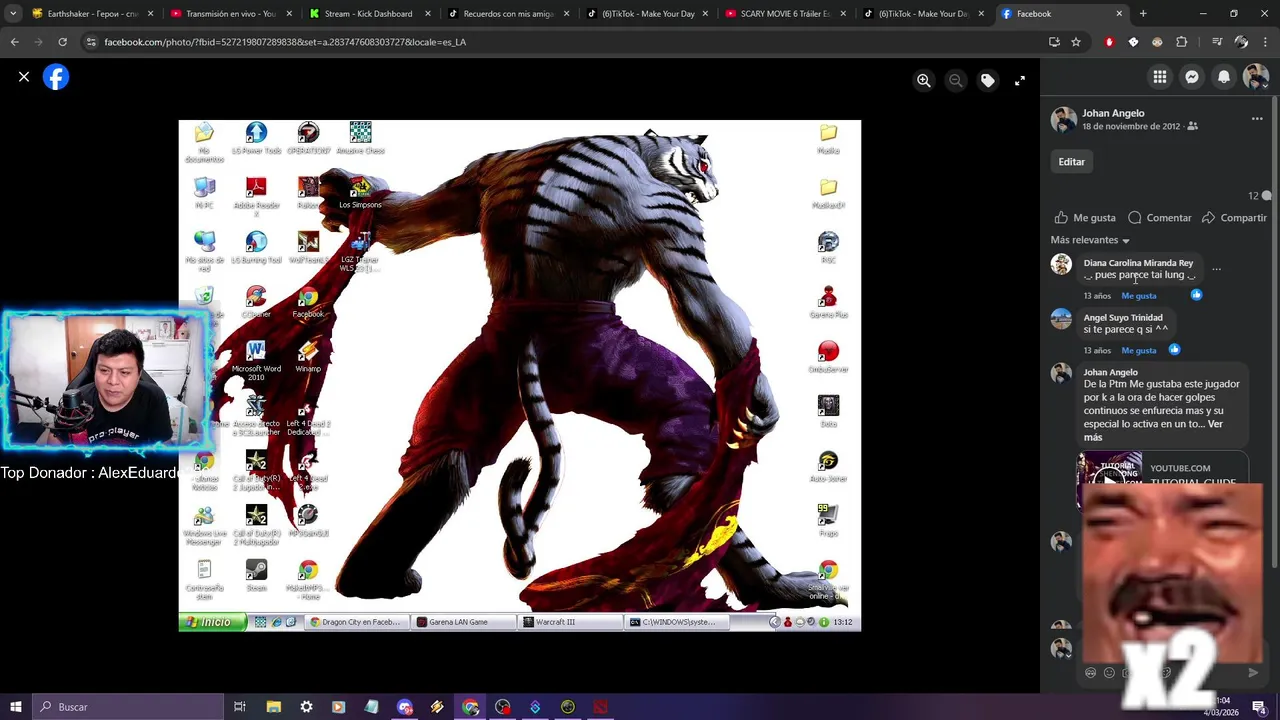Open Johan Angelo post author profile

pos(1113,113)
